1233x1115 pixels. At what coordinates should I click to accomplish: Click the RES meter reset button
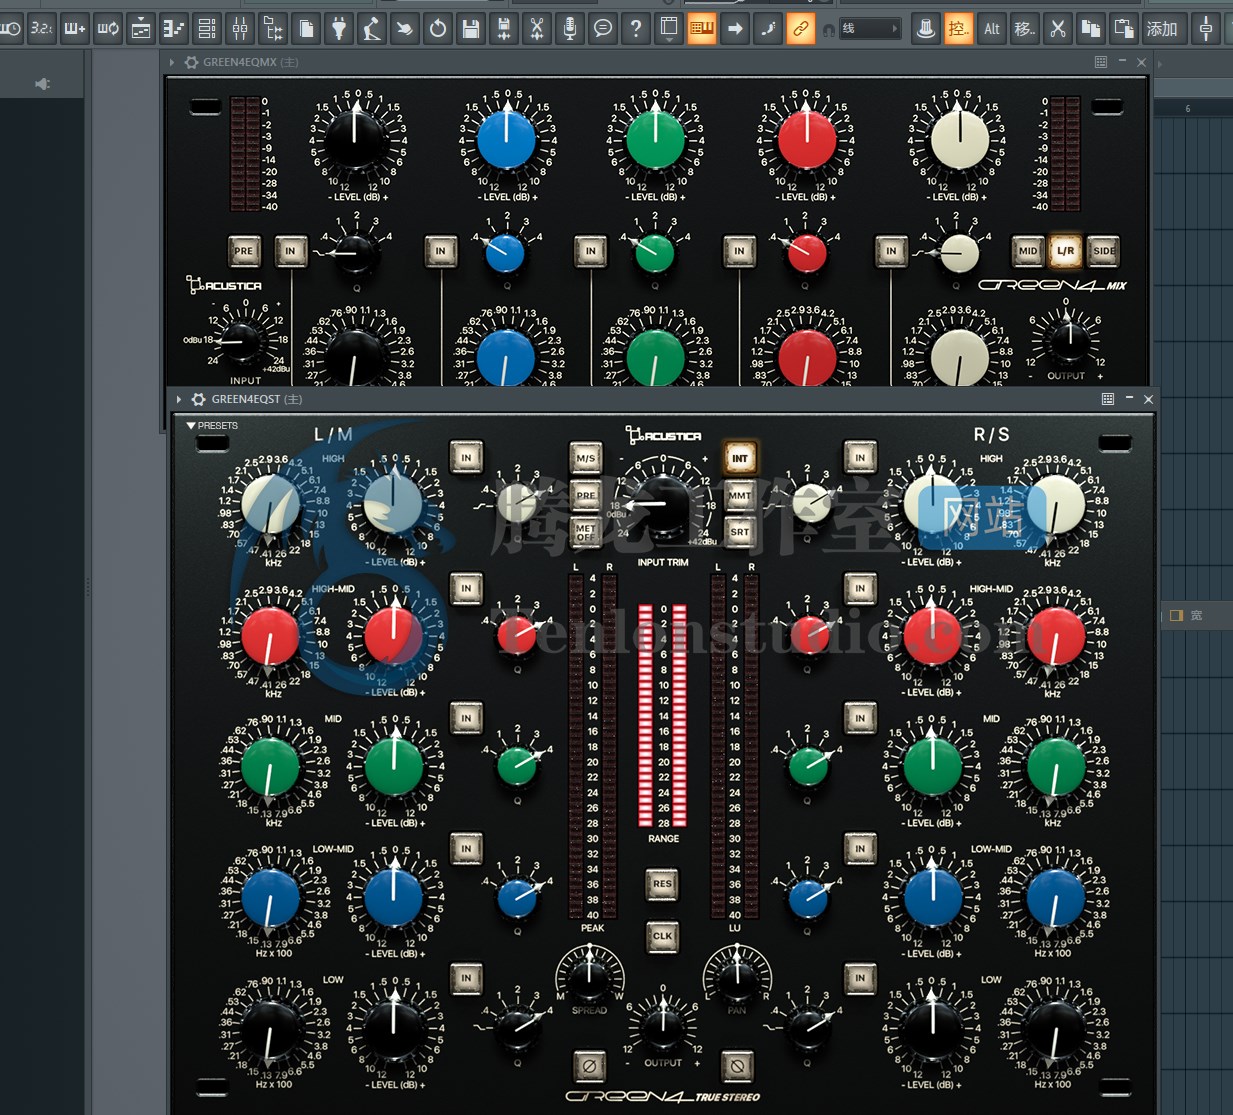pos(662,884)
